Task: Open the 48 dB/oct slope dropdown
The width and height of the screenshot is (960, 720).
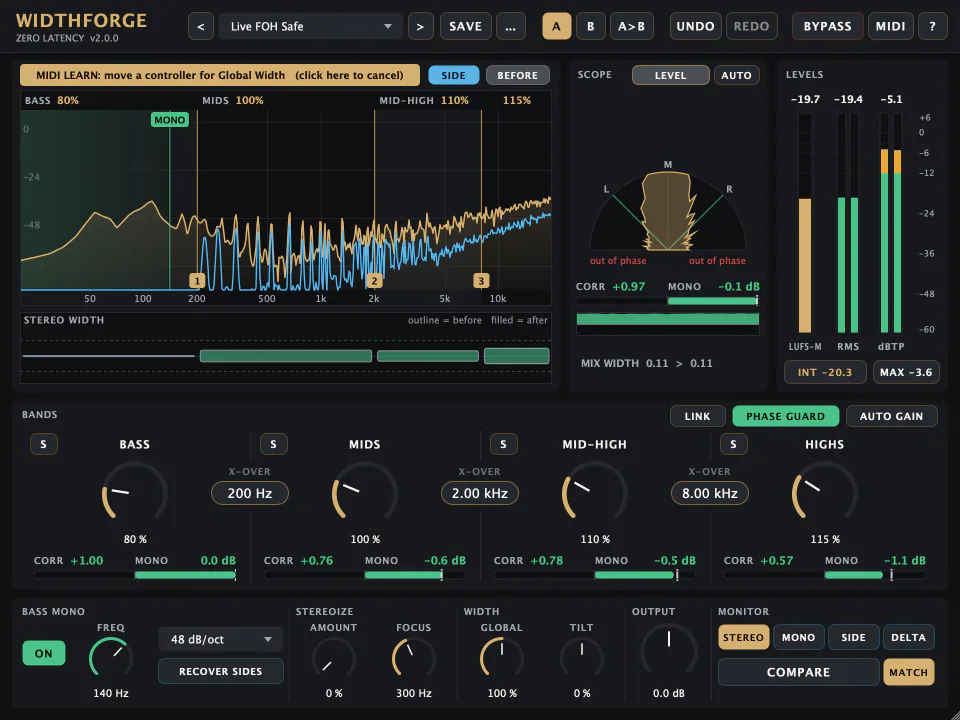Action: (x=220, y=639)
